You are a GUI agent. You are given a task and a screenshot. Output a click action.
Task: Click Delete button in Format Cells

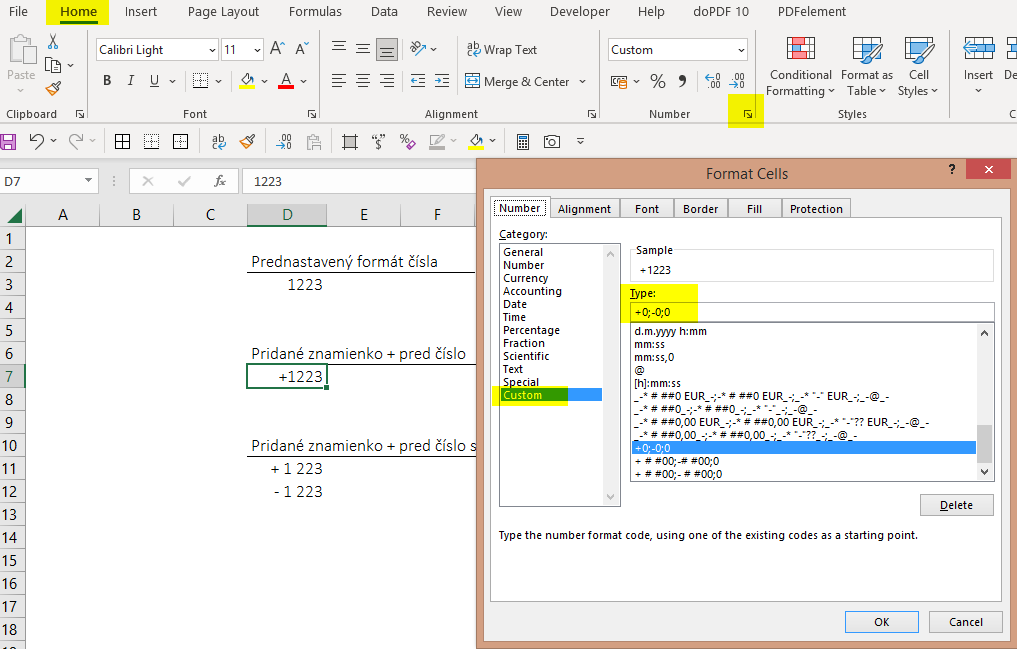(957, 505)
